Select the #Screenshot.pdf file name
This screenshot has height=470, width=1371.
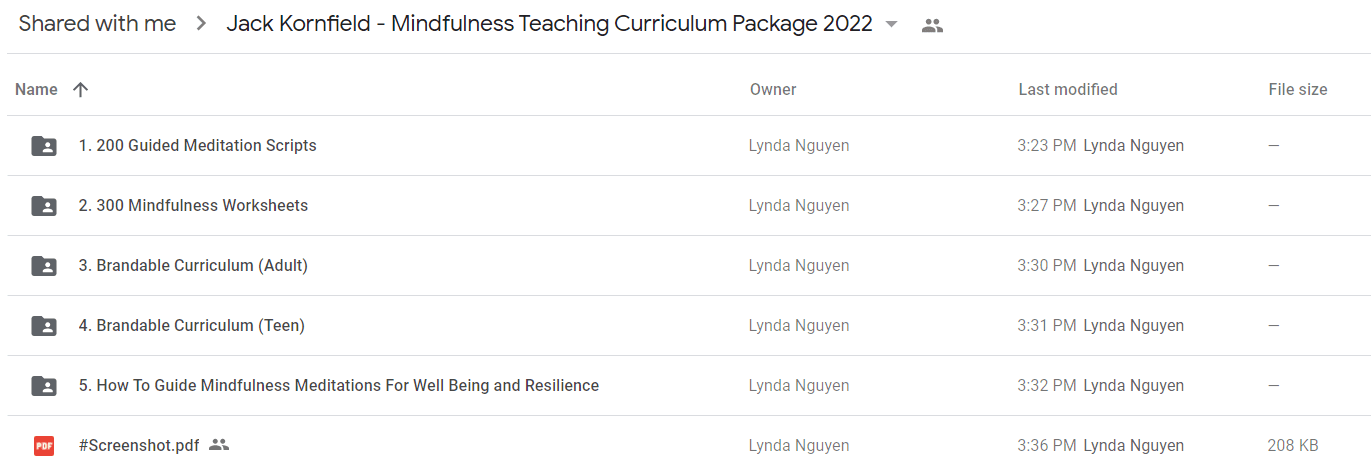coord(139,446)
